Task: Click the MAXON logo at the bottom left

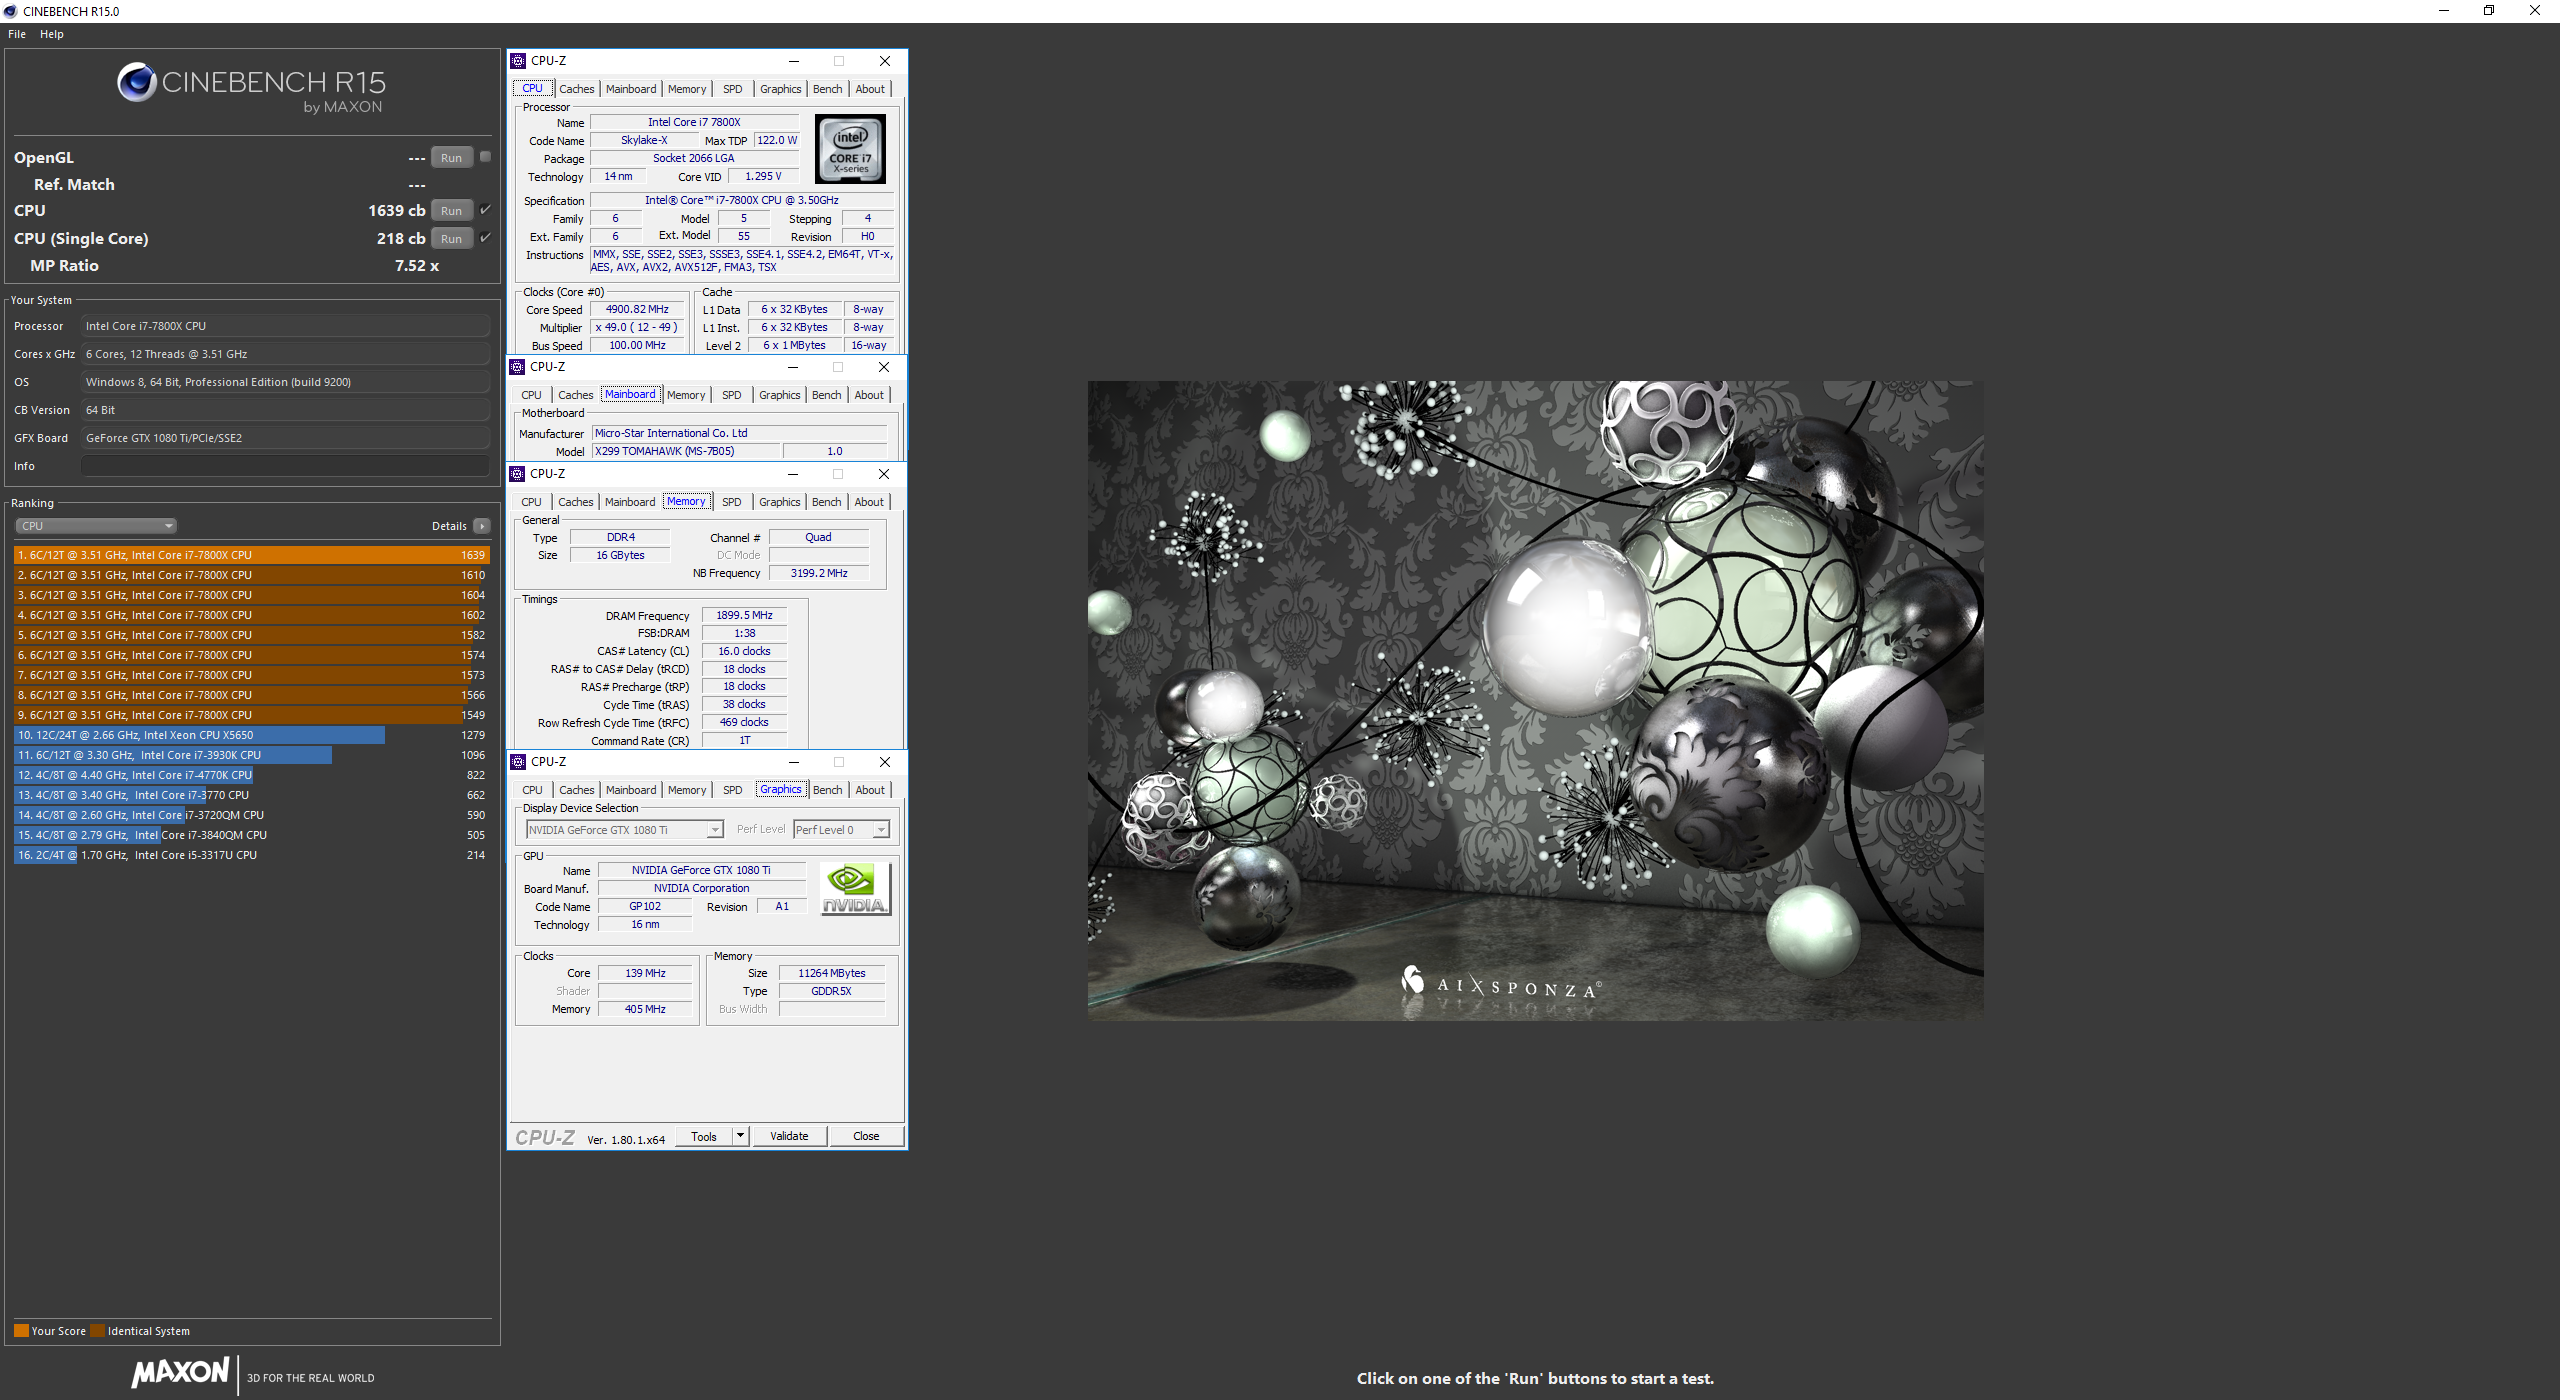Action: [x=180, y=1373]
